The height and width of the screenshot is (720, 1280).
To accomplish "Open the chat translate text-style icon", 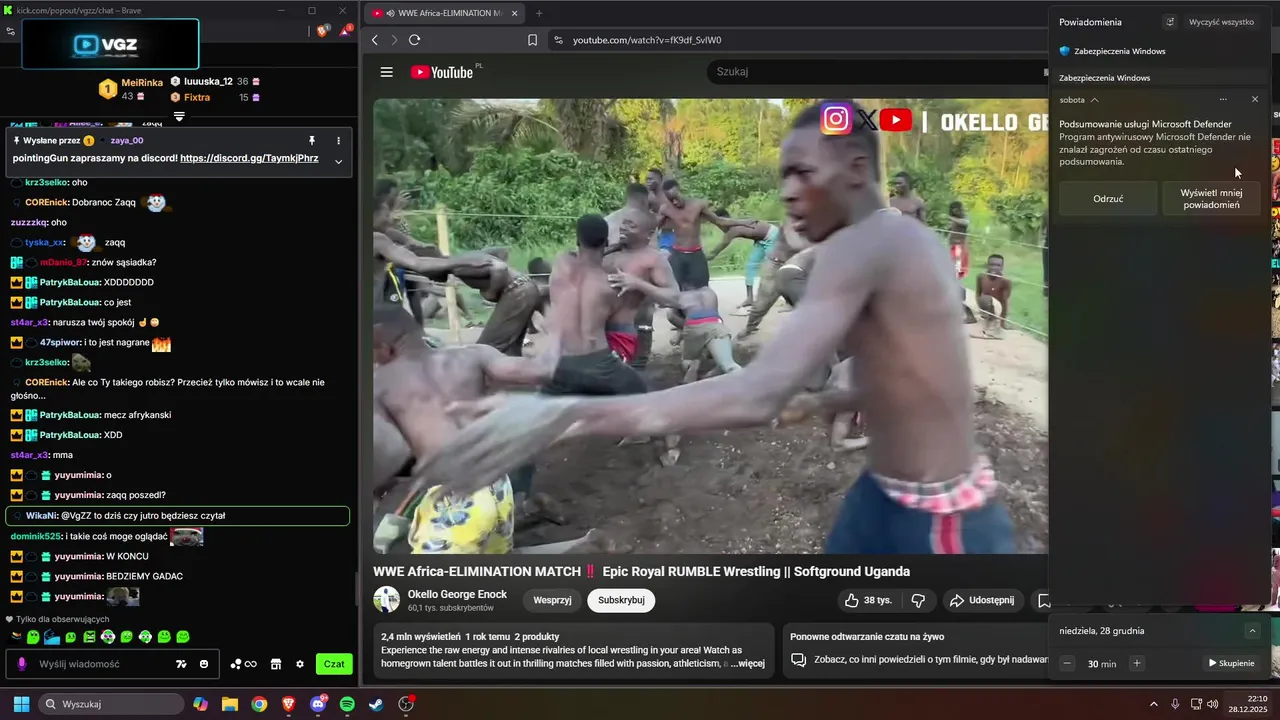I will pyautogui.click(x=181, y=664).
